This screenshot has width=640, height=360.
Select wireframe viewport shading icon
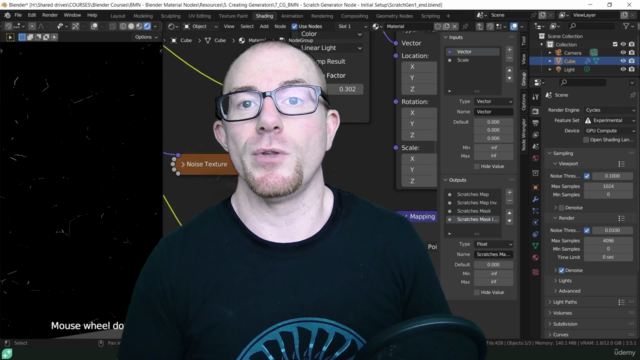[x=123, y=26]
